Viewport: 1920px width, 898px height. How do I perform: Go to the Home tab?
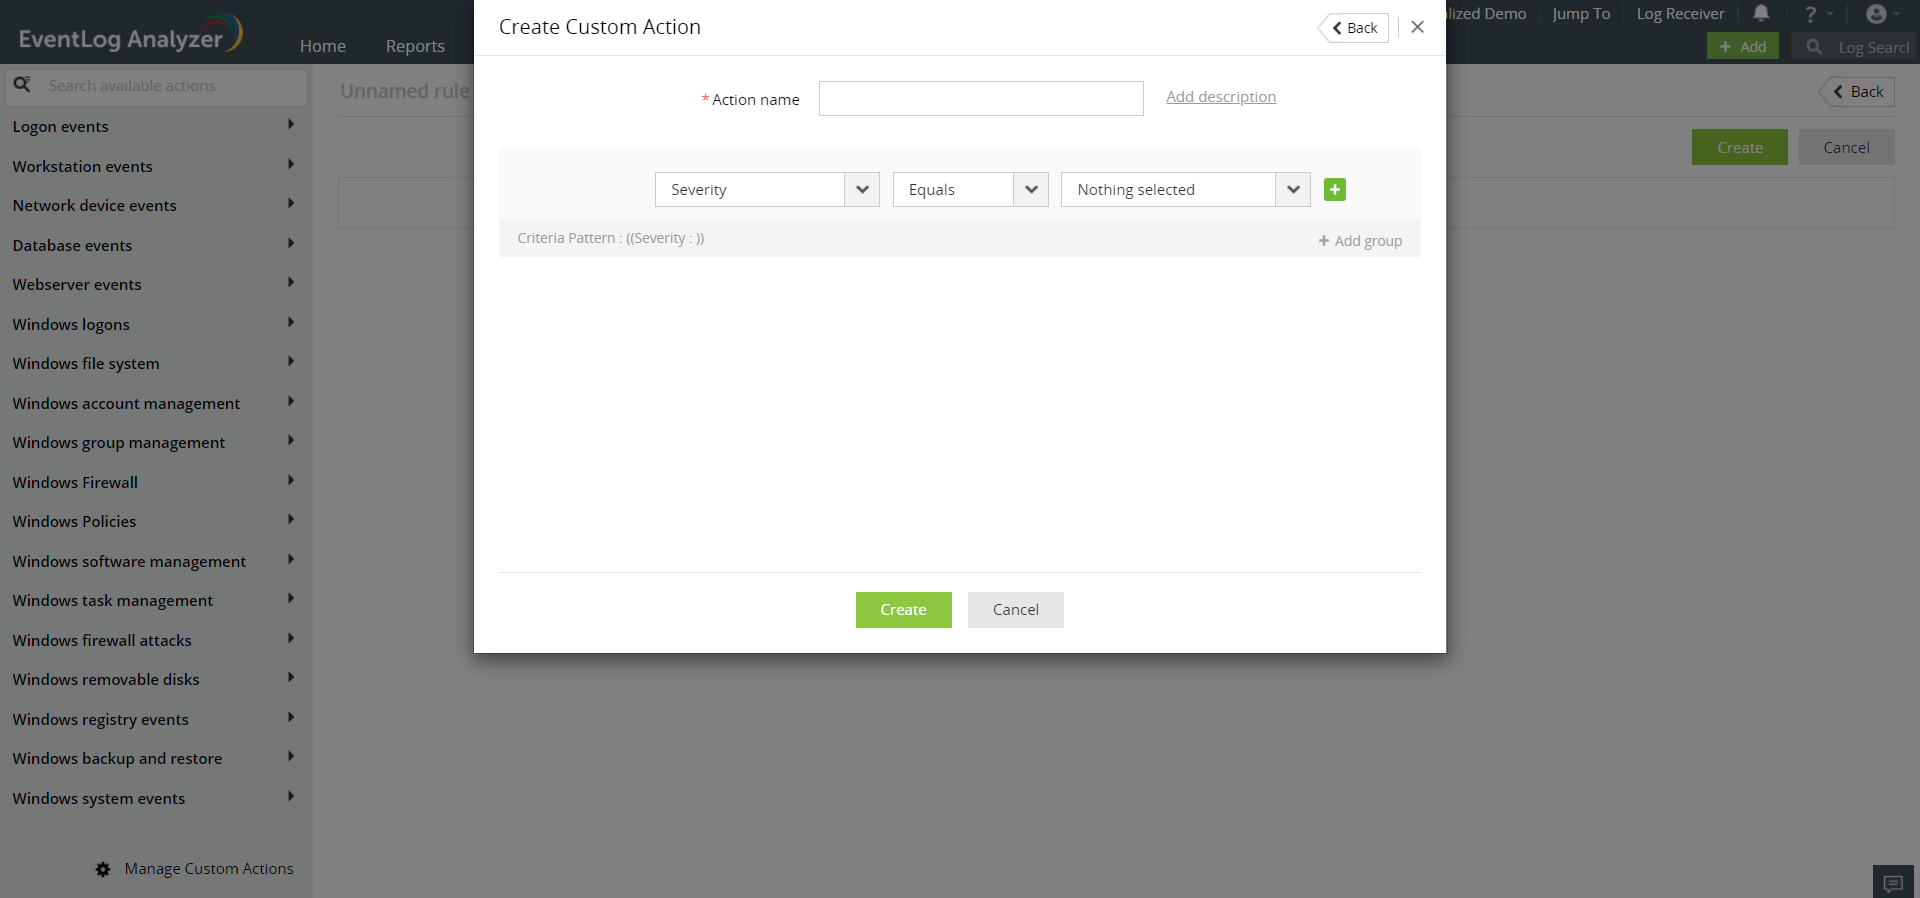323,46
